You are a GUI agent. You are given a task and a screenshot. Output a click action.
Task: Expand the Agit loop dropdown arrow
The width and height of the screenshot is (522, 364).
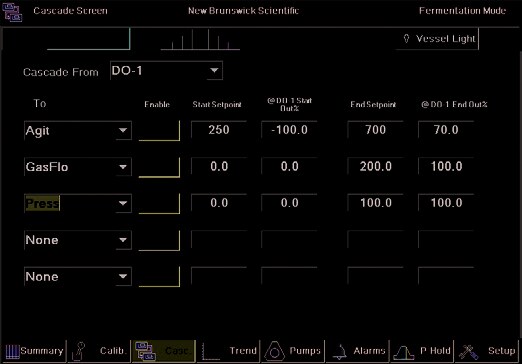pos(123,130)
